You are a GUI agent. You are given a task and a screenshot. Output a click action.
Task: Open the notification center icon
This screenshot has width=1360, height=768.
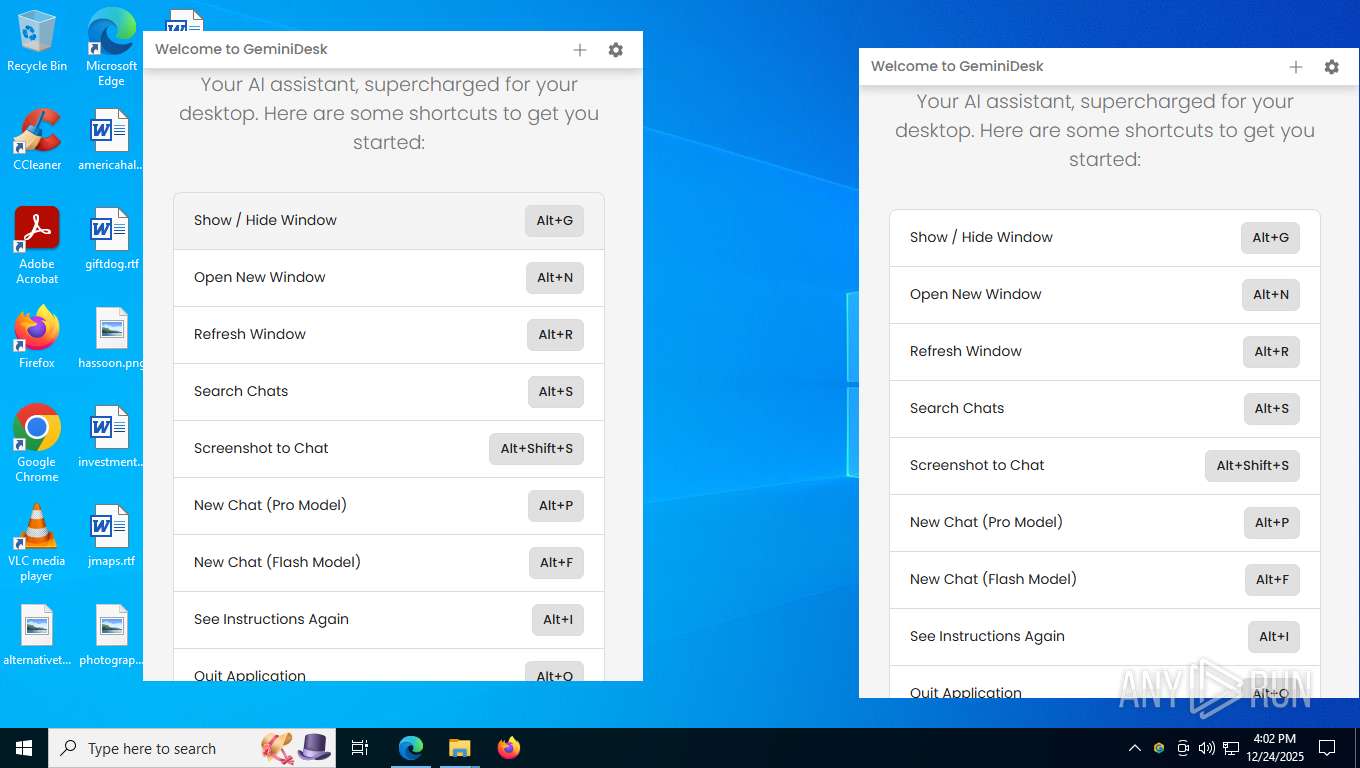[1327, 748]
